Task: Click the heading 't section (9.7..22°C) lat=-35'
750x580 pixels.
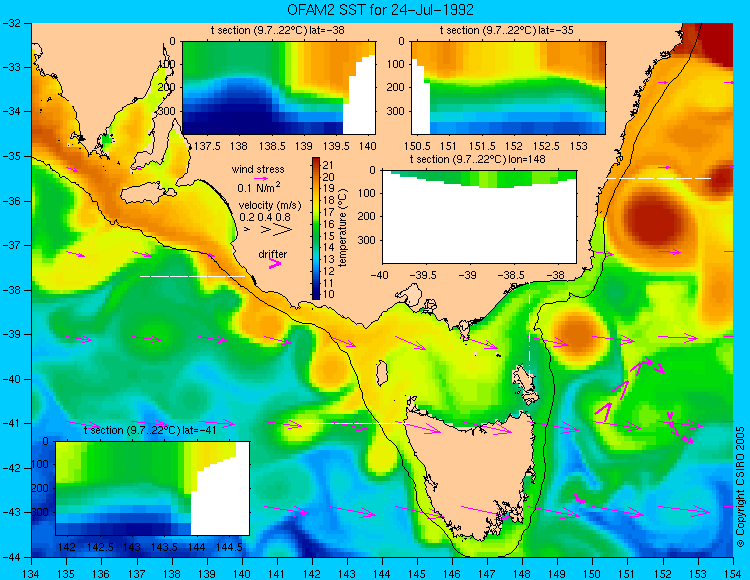Action: coord(507,31)
